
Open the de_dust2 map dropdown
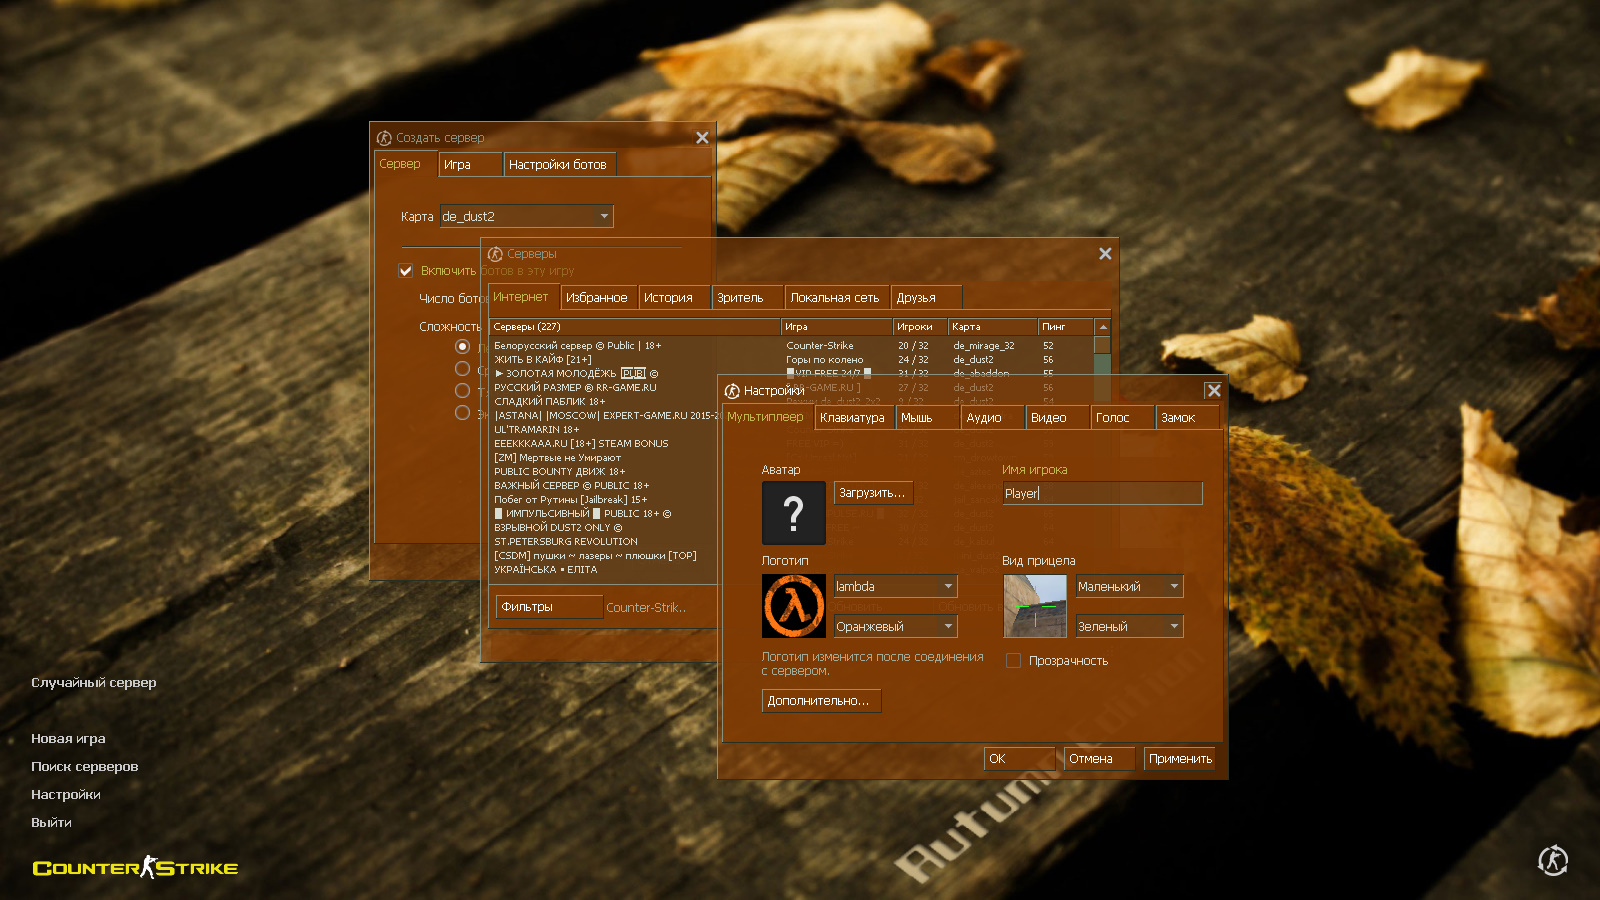click(x=526, y=216)
